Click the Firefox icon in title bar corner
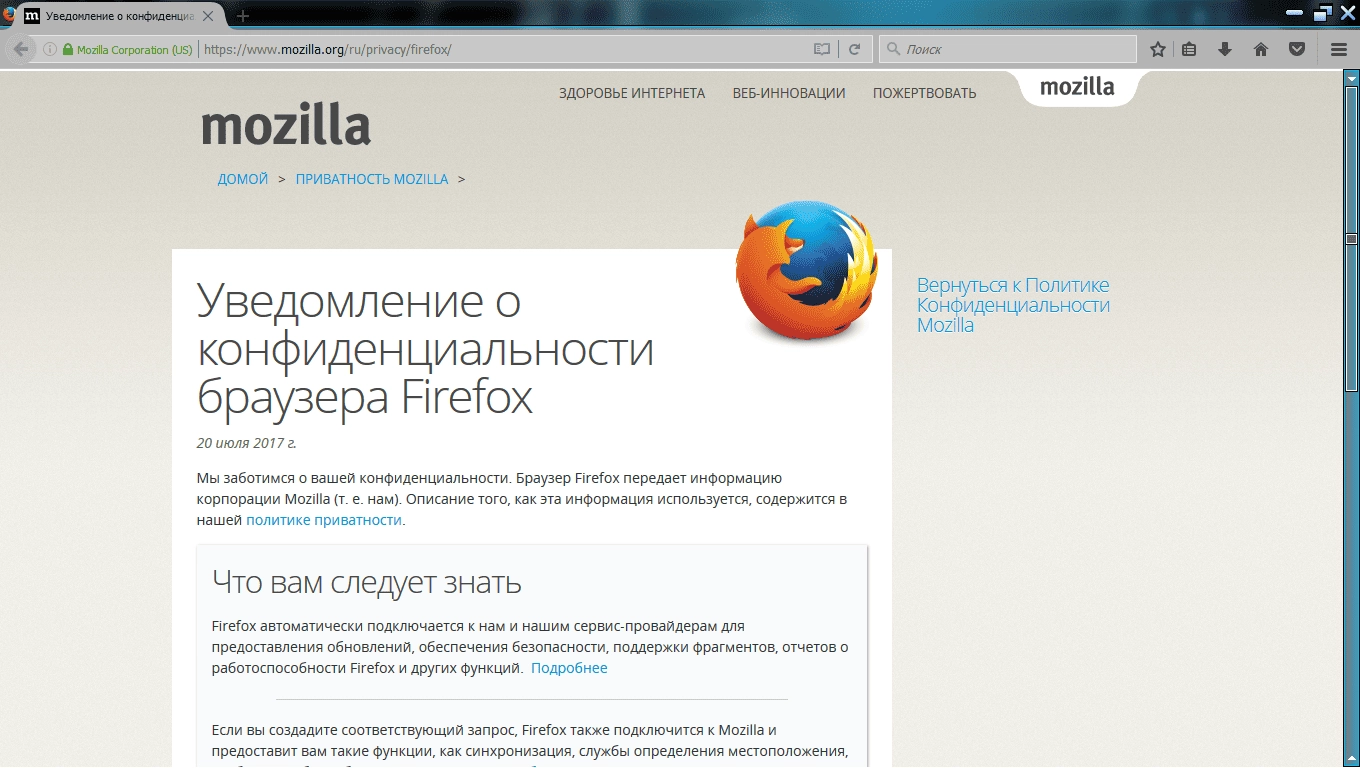 pos(7,14)
